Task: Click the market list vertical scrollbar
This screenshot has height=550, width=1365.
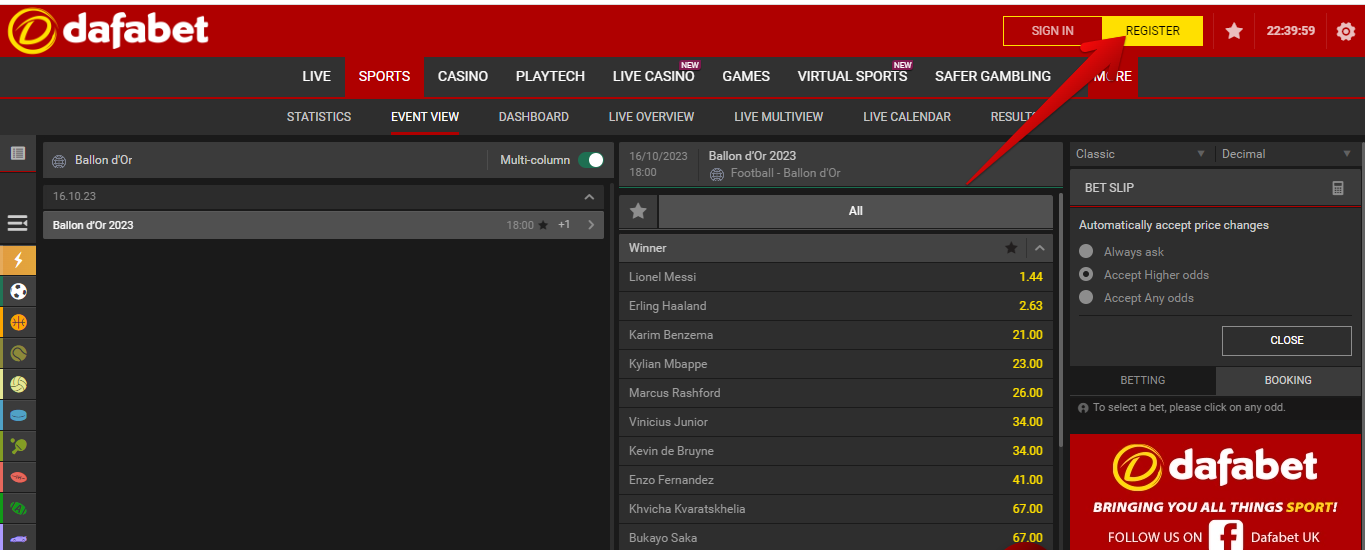Action: click(1060, 320)
